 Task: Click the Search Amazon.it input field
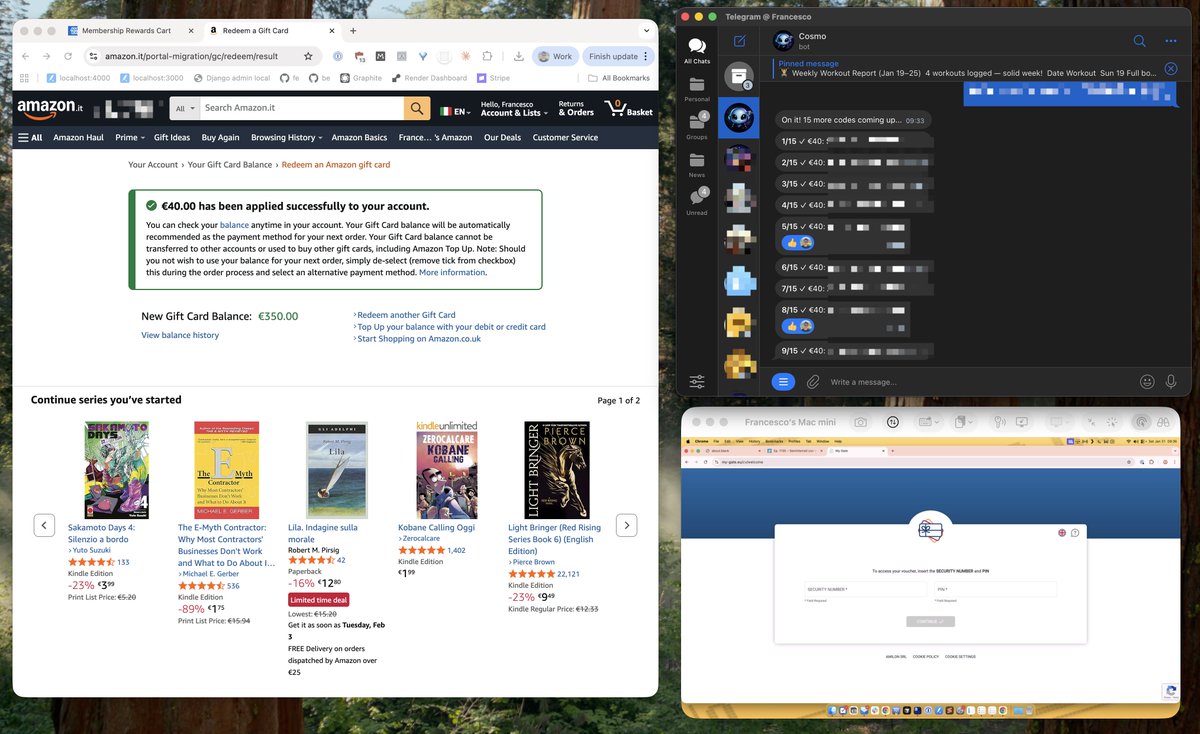click(302, 108)
